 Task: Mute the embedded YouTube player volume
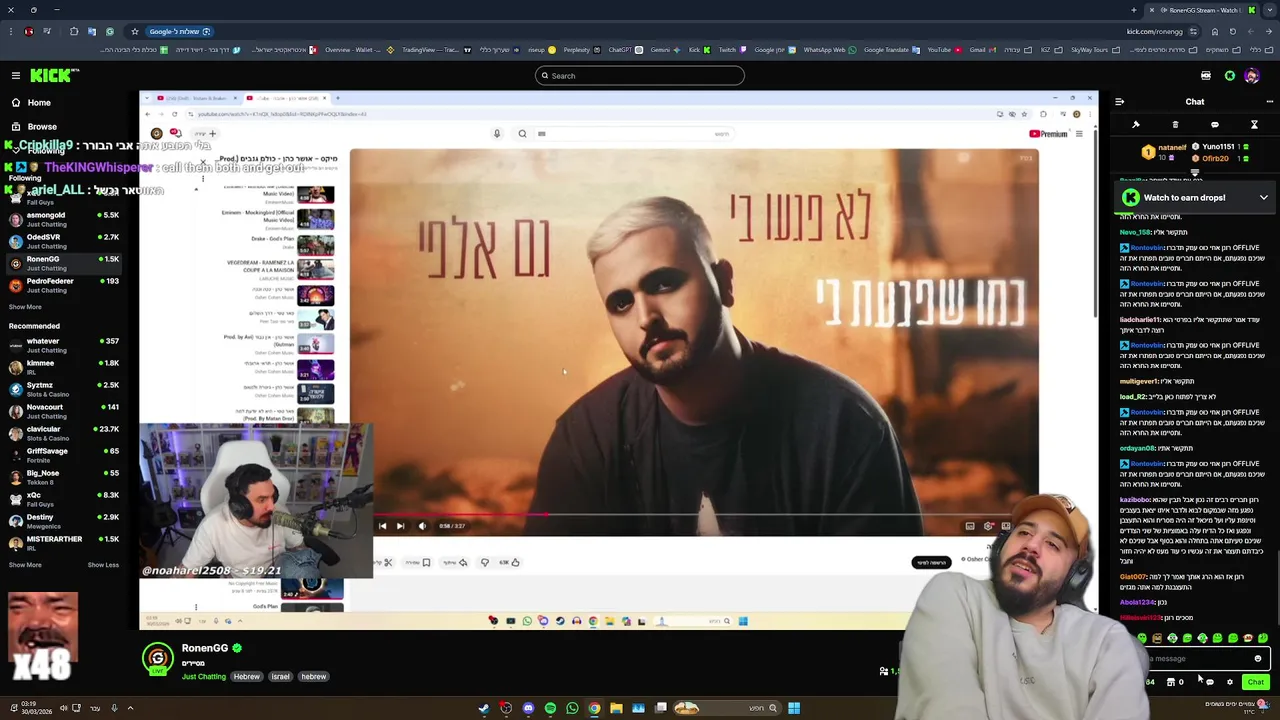[x=421, y=526]
